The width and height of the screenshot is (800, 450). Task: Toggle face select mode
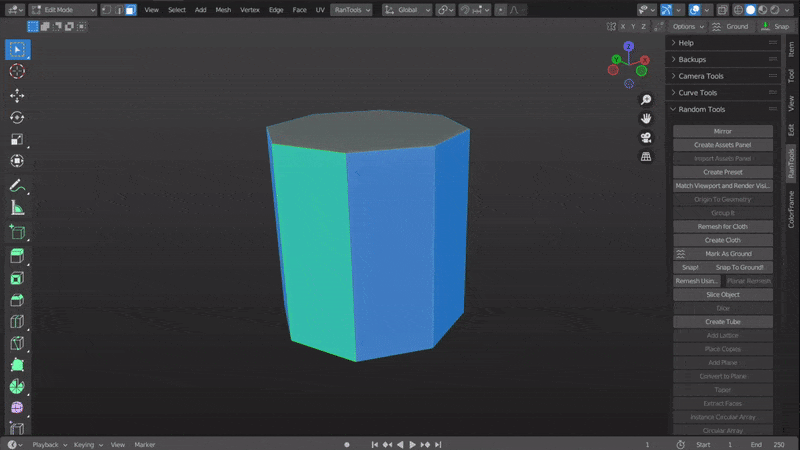(x=131, y=10)
